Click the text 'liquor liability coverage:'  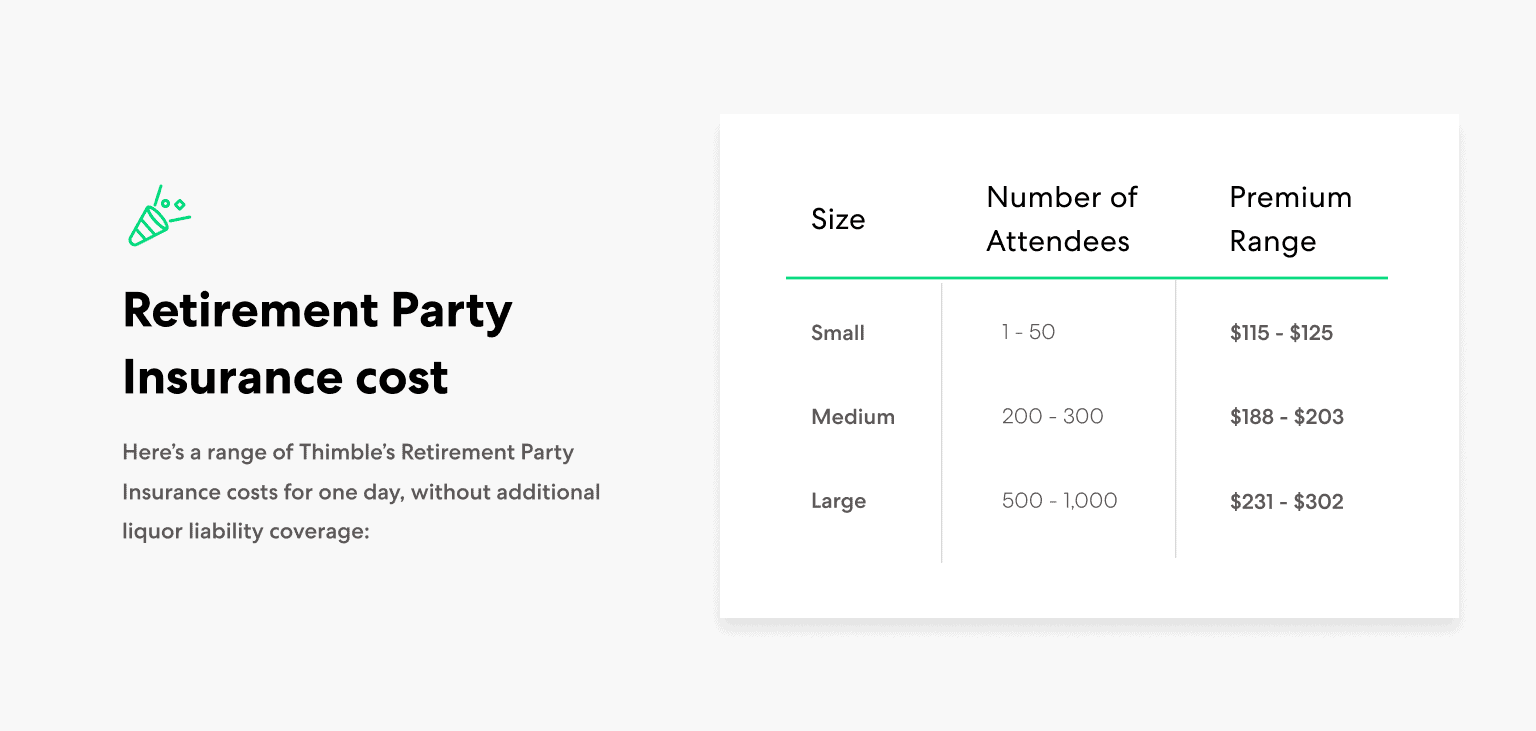(246, 531)
